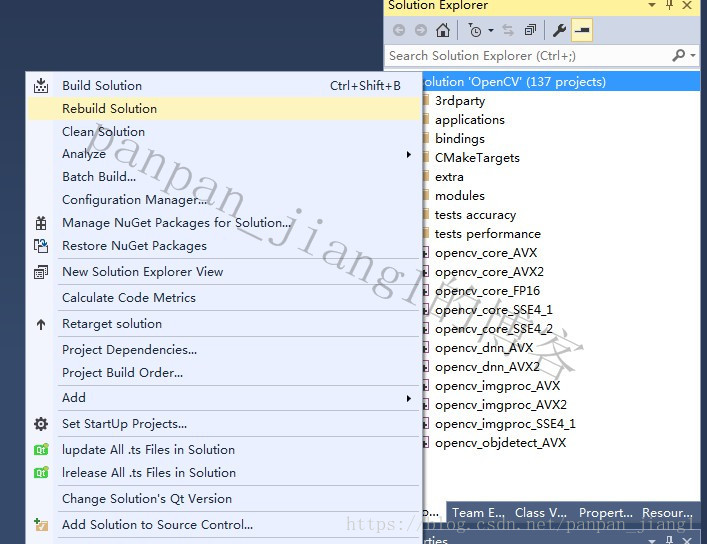Click the Restore NuGet Packages icon
707x544 pixels.
click(41, 246)
